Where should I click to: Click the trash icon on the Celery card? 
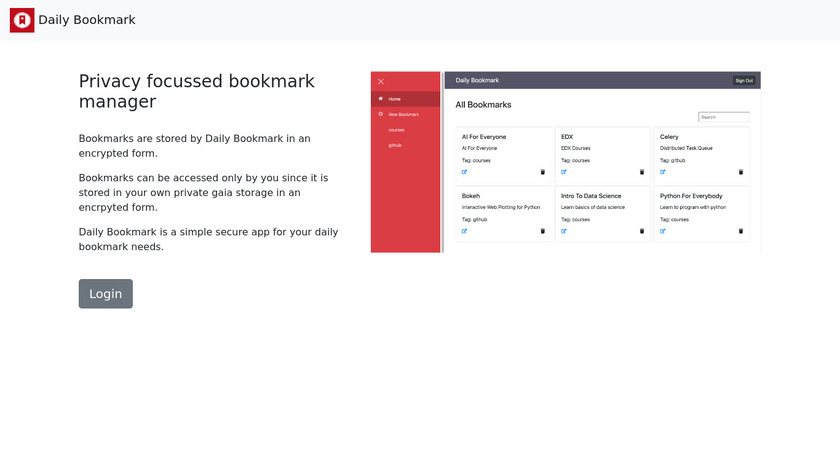(x=741, y=172)
